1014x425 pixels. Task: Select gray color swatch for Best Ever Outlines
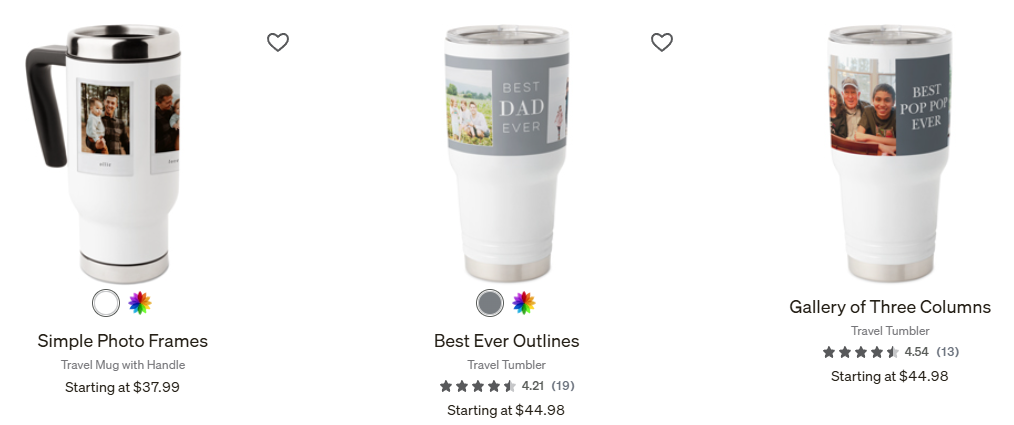point(490,303)
